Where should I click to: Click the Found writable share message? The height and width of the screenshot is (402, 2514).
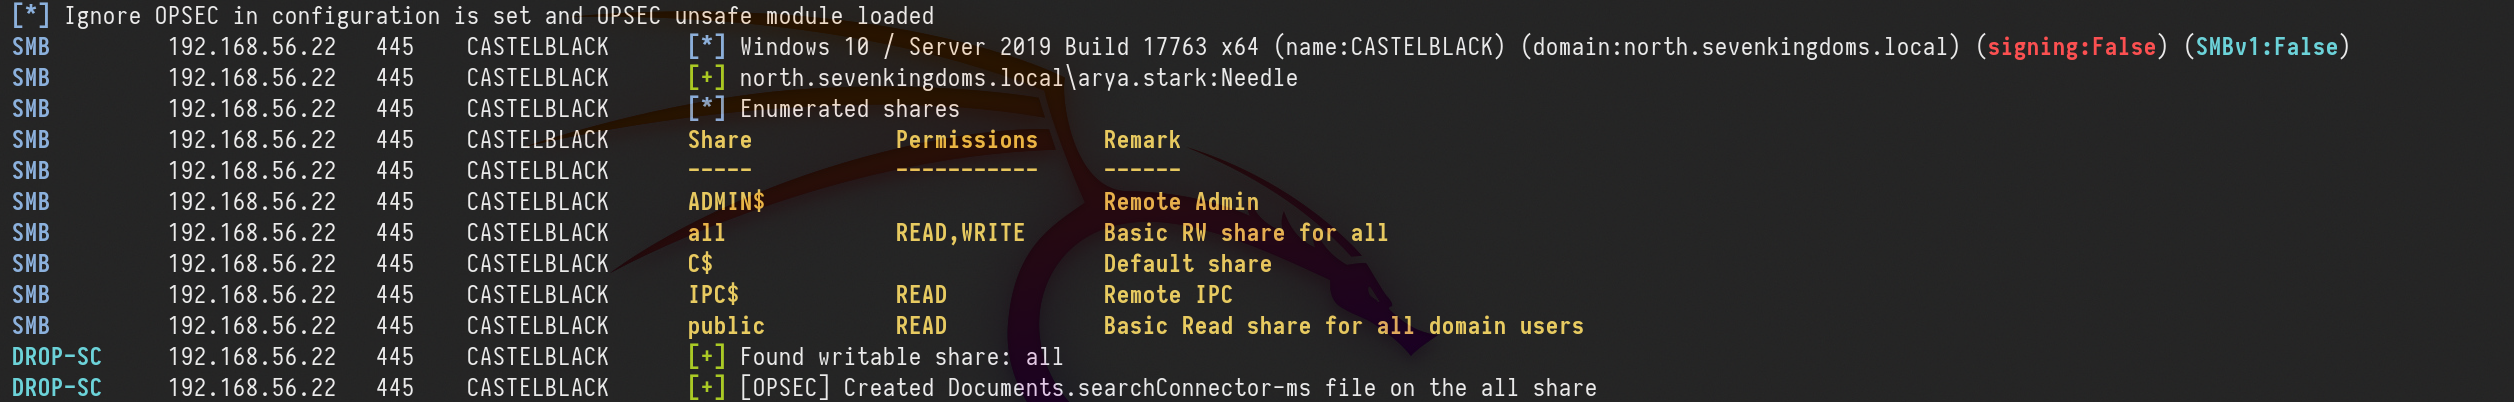tap(900, 357)
